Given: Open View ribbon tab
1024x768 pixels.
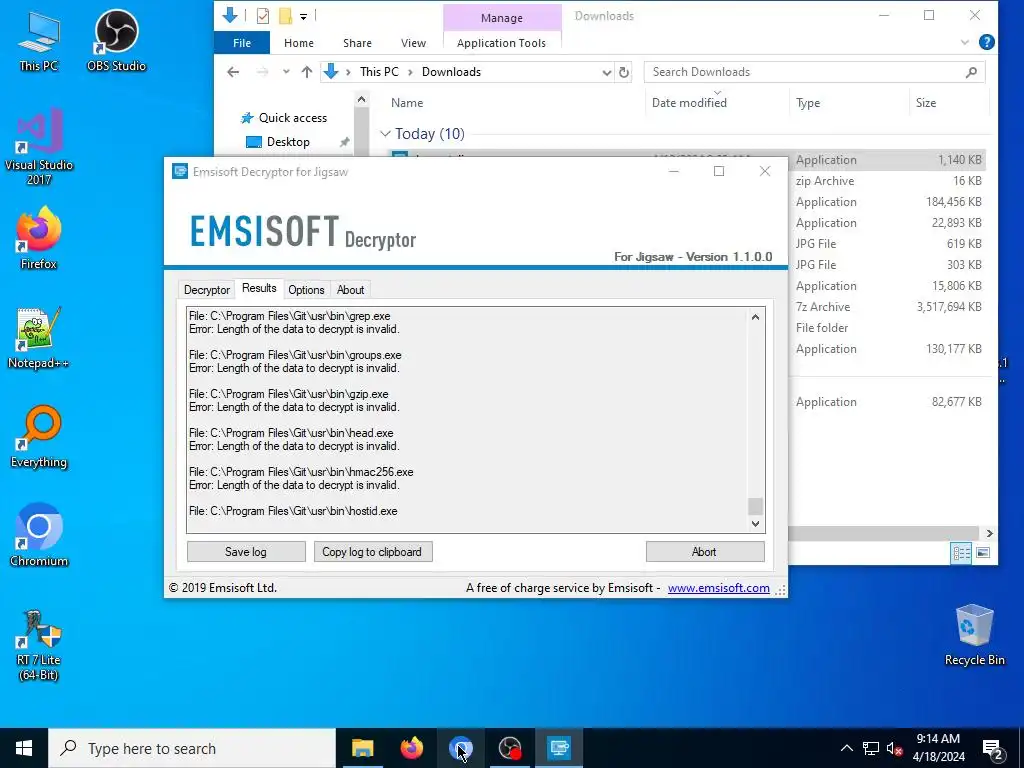Looking at the screenshot, I should [413, 42].
